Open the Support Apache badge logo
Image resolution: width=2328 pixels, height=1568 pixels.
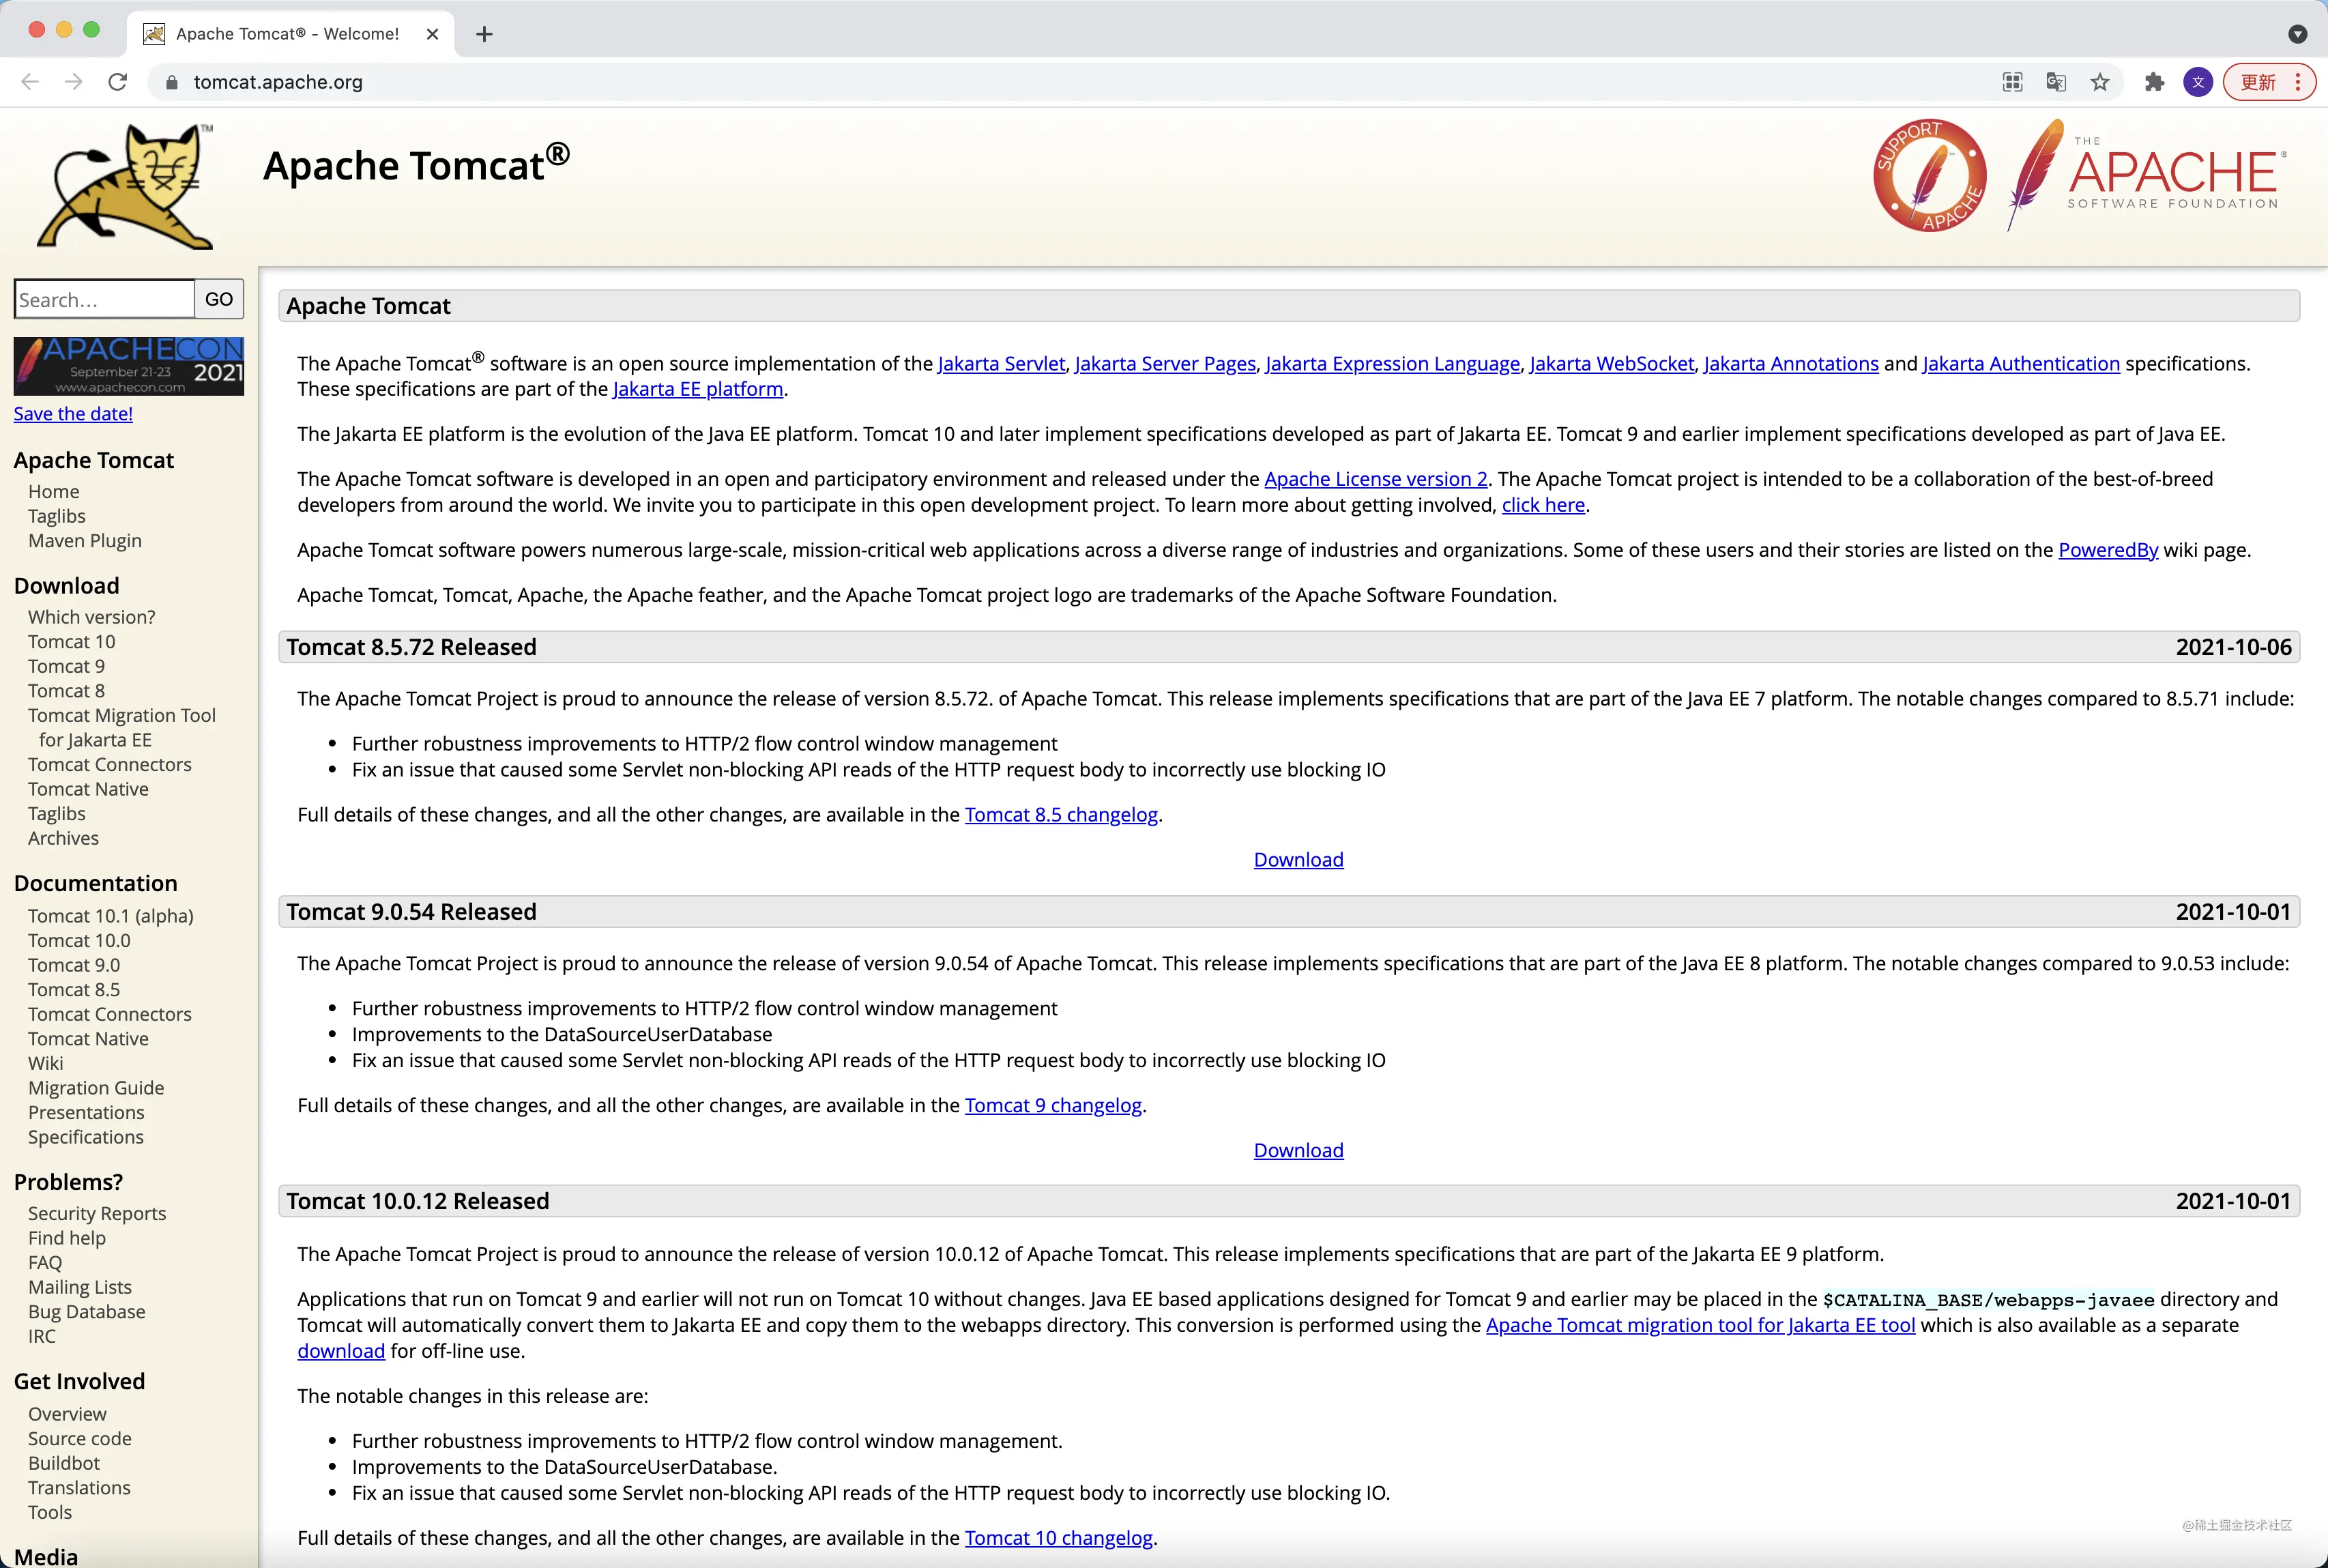[1929, 176]
